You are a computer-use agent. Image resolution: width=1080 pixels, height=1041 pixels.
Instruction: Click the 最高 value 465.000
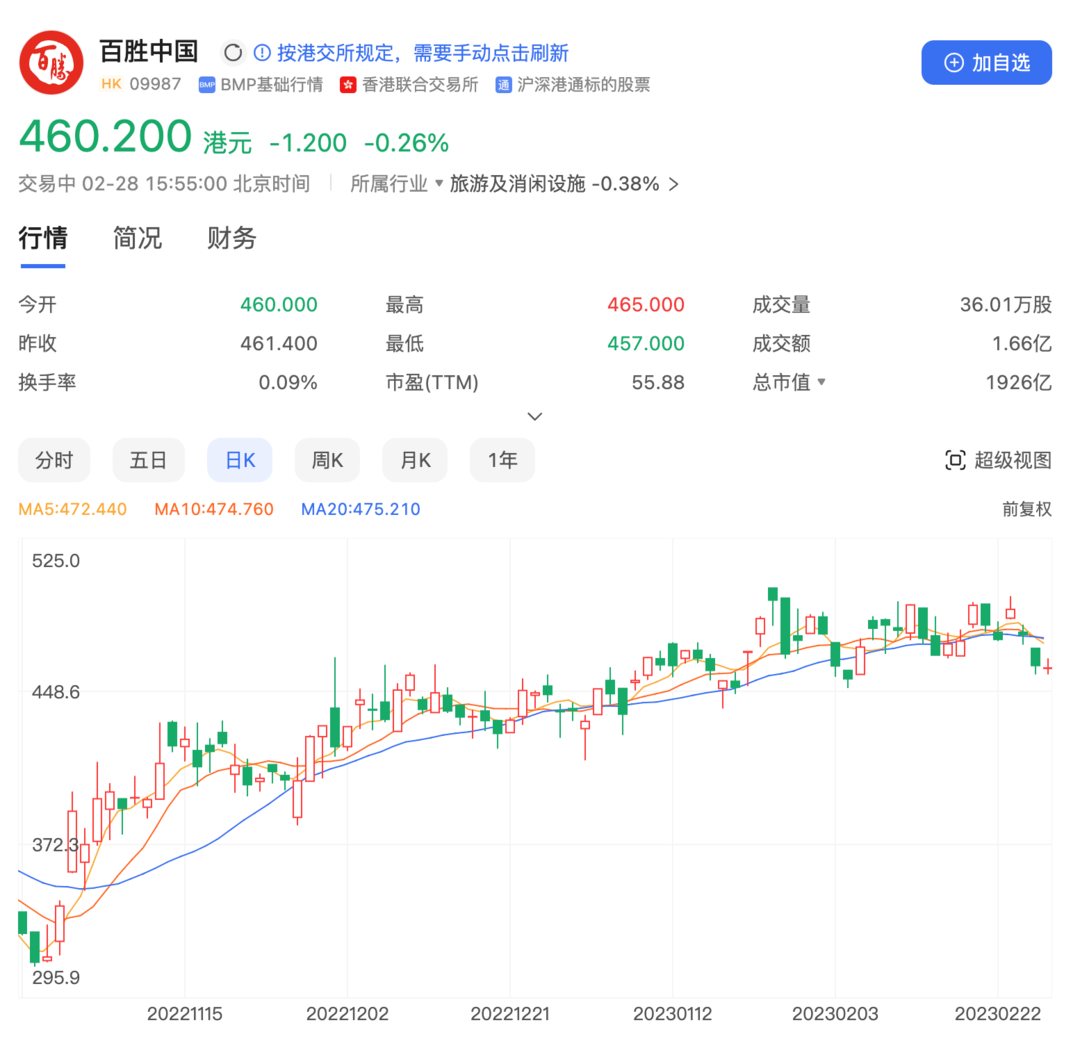pos(645,305)
